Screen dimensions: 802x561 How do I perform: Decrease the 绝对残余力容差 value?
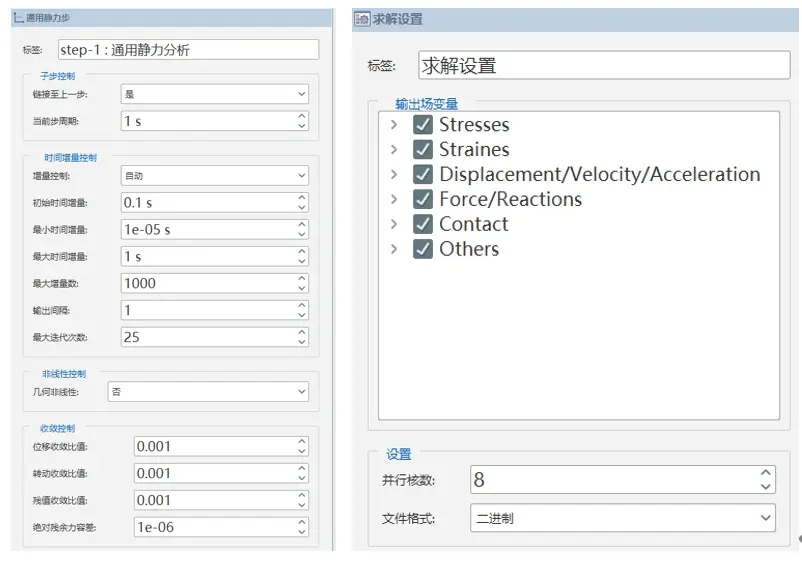click(x=302, y=532)
